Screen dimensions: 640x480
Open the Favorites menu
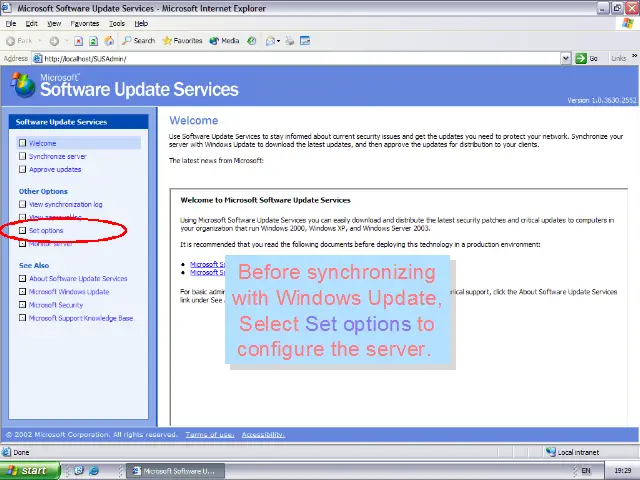[84, 24]
